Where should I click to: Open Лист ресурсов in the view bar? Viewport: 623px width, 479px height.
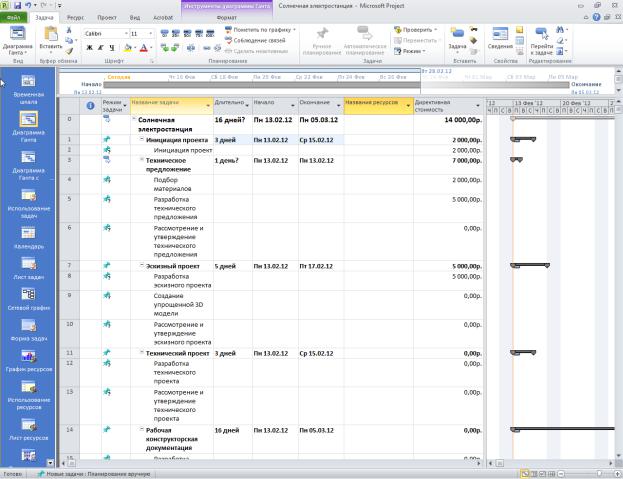[28, 430]
